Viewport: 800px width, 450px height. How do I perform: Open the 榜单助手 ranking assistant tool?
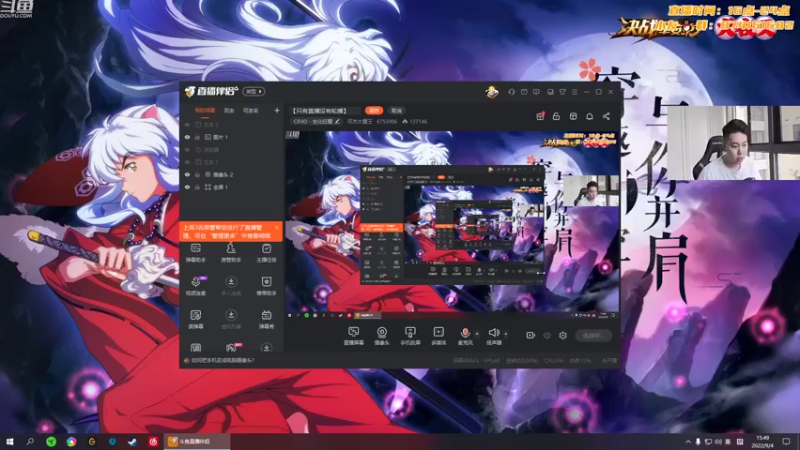point(266,286)
